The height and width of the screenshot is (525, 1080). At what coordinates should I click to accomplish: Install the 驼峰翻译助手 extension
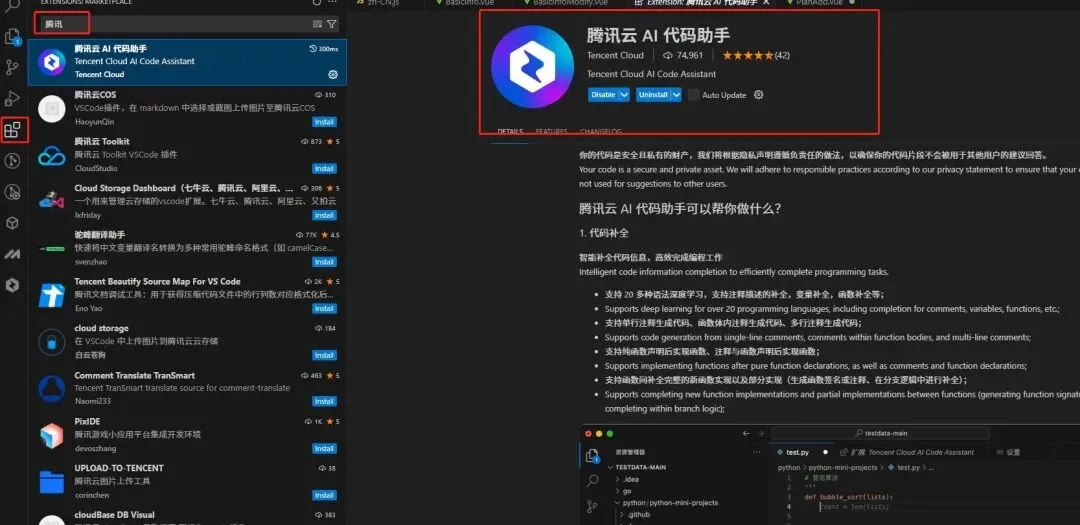324,262
